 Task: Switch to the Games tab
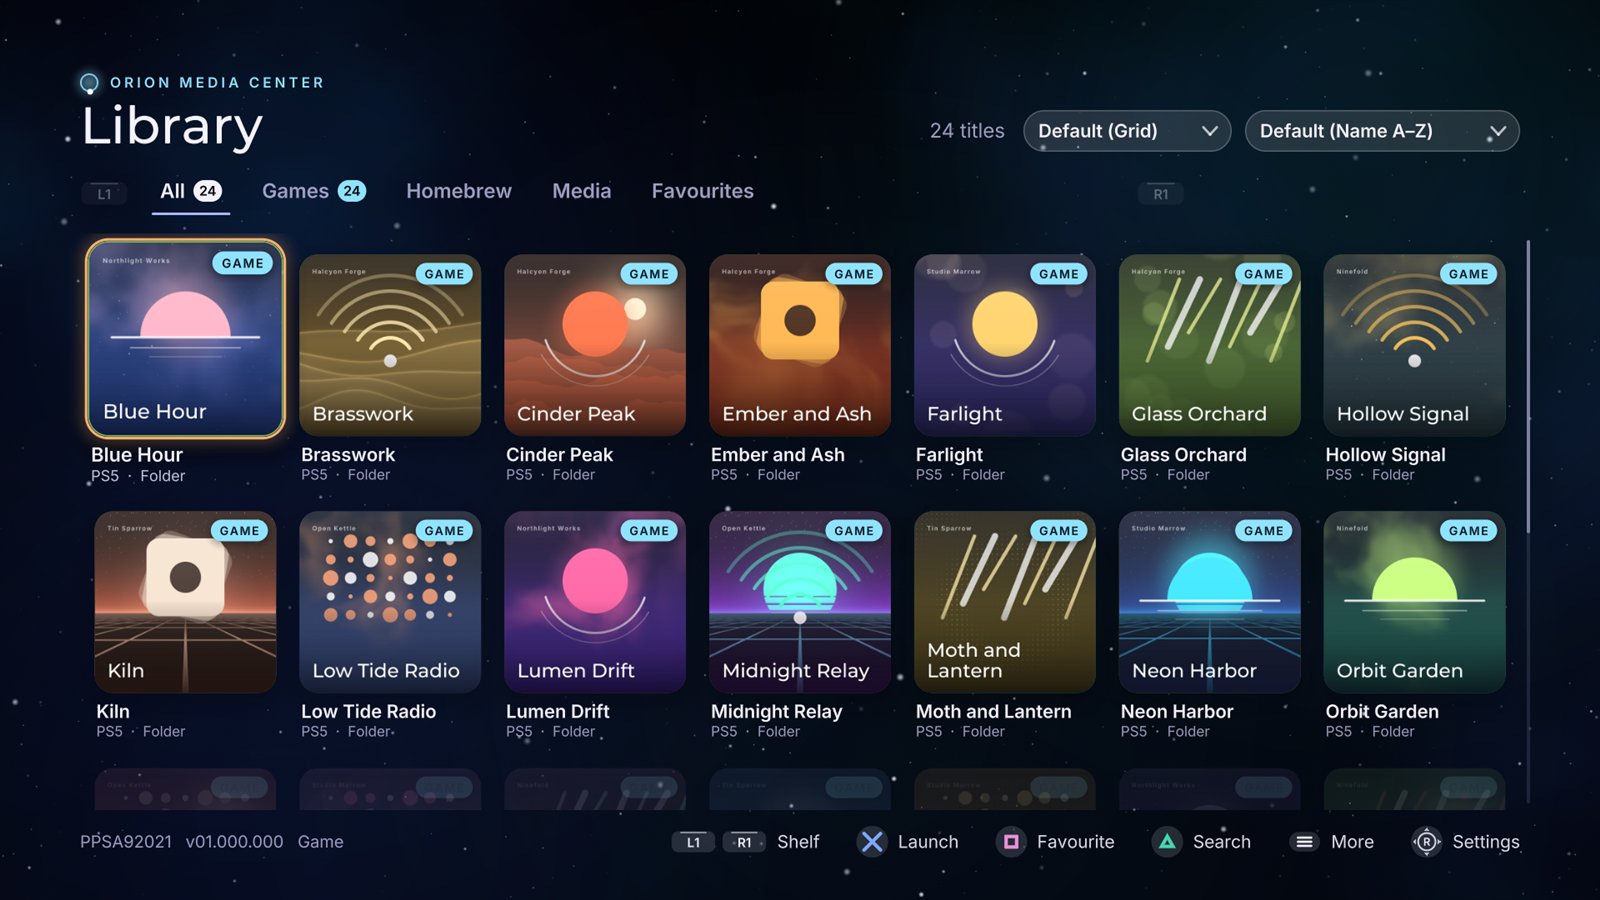click(x=314, y=191)
